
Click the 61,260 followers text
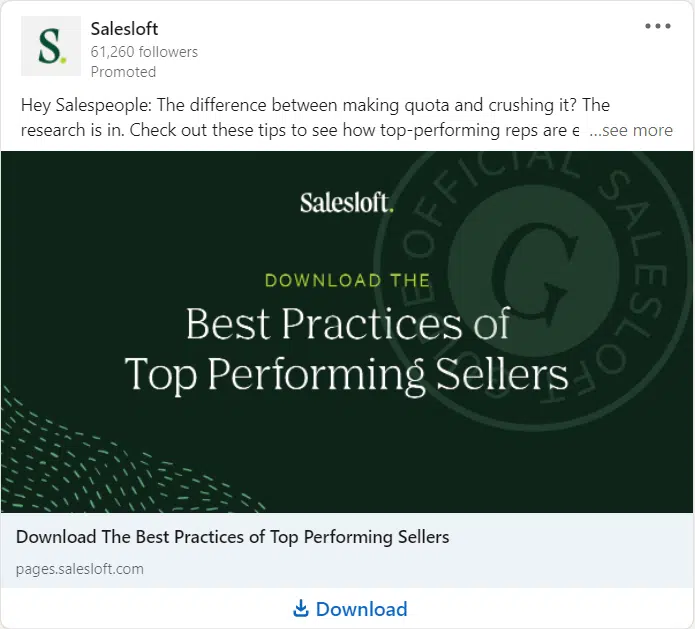click(x=144, y=52)
